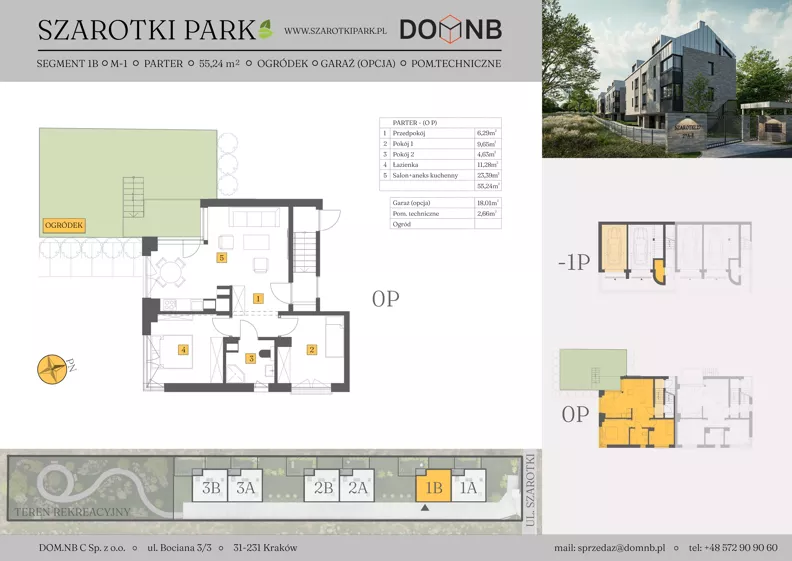Select segment 2B on the site plan
792x561 pixels.
click(x=322, y=486)
